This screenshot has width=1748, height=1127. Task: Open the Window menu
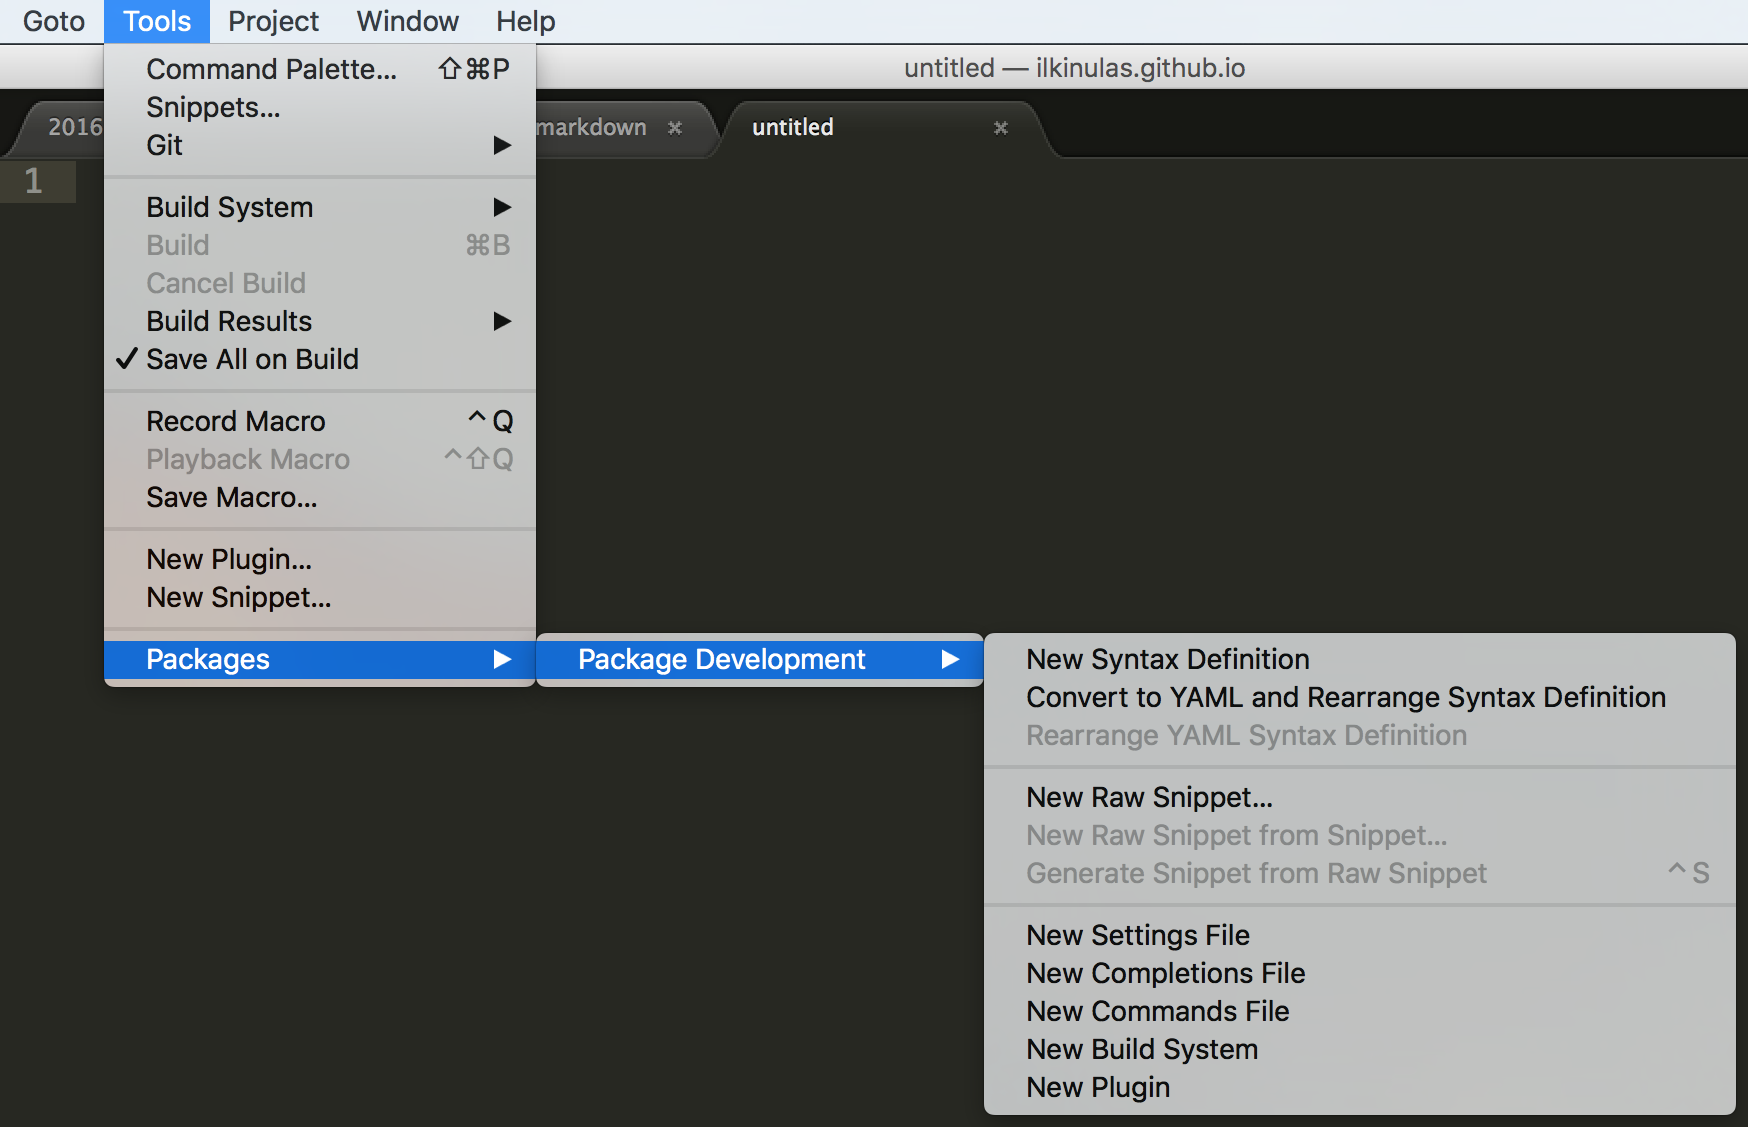[x=407, y=21]
